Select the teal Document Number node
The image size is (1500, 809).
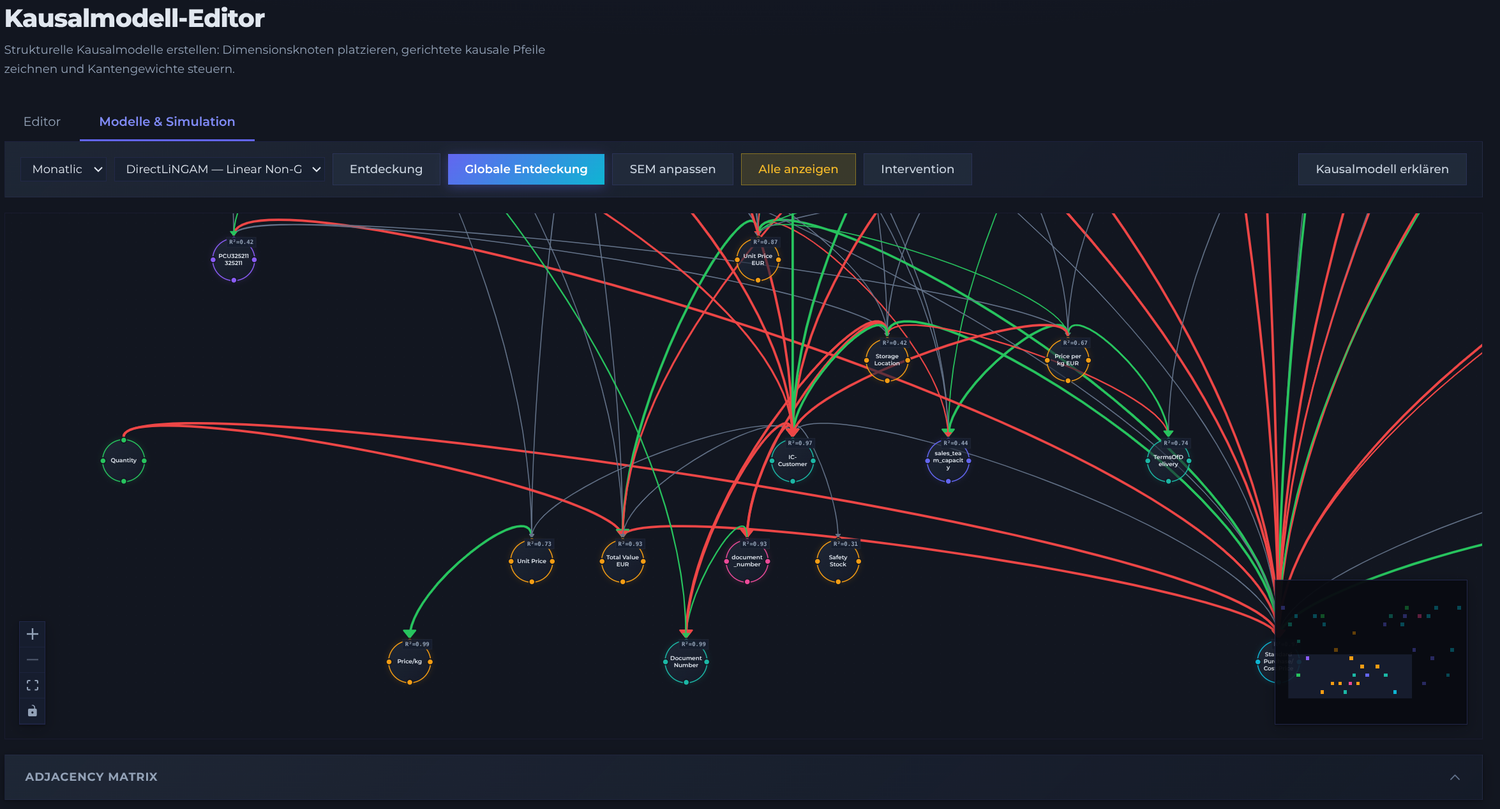(x=686, y=661)
